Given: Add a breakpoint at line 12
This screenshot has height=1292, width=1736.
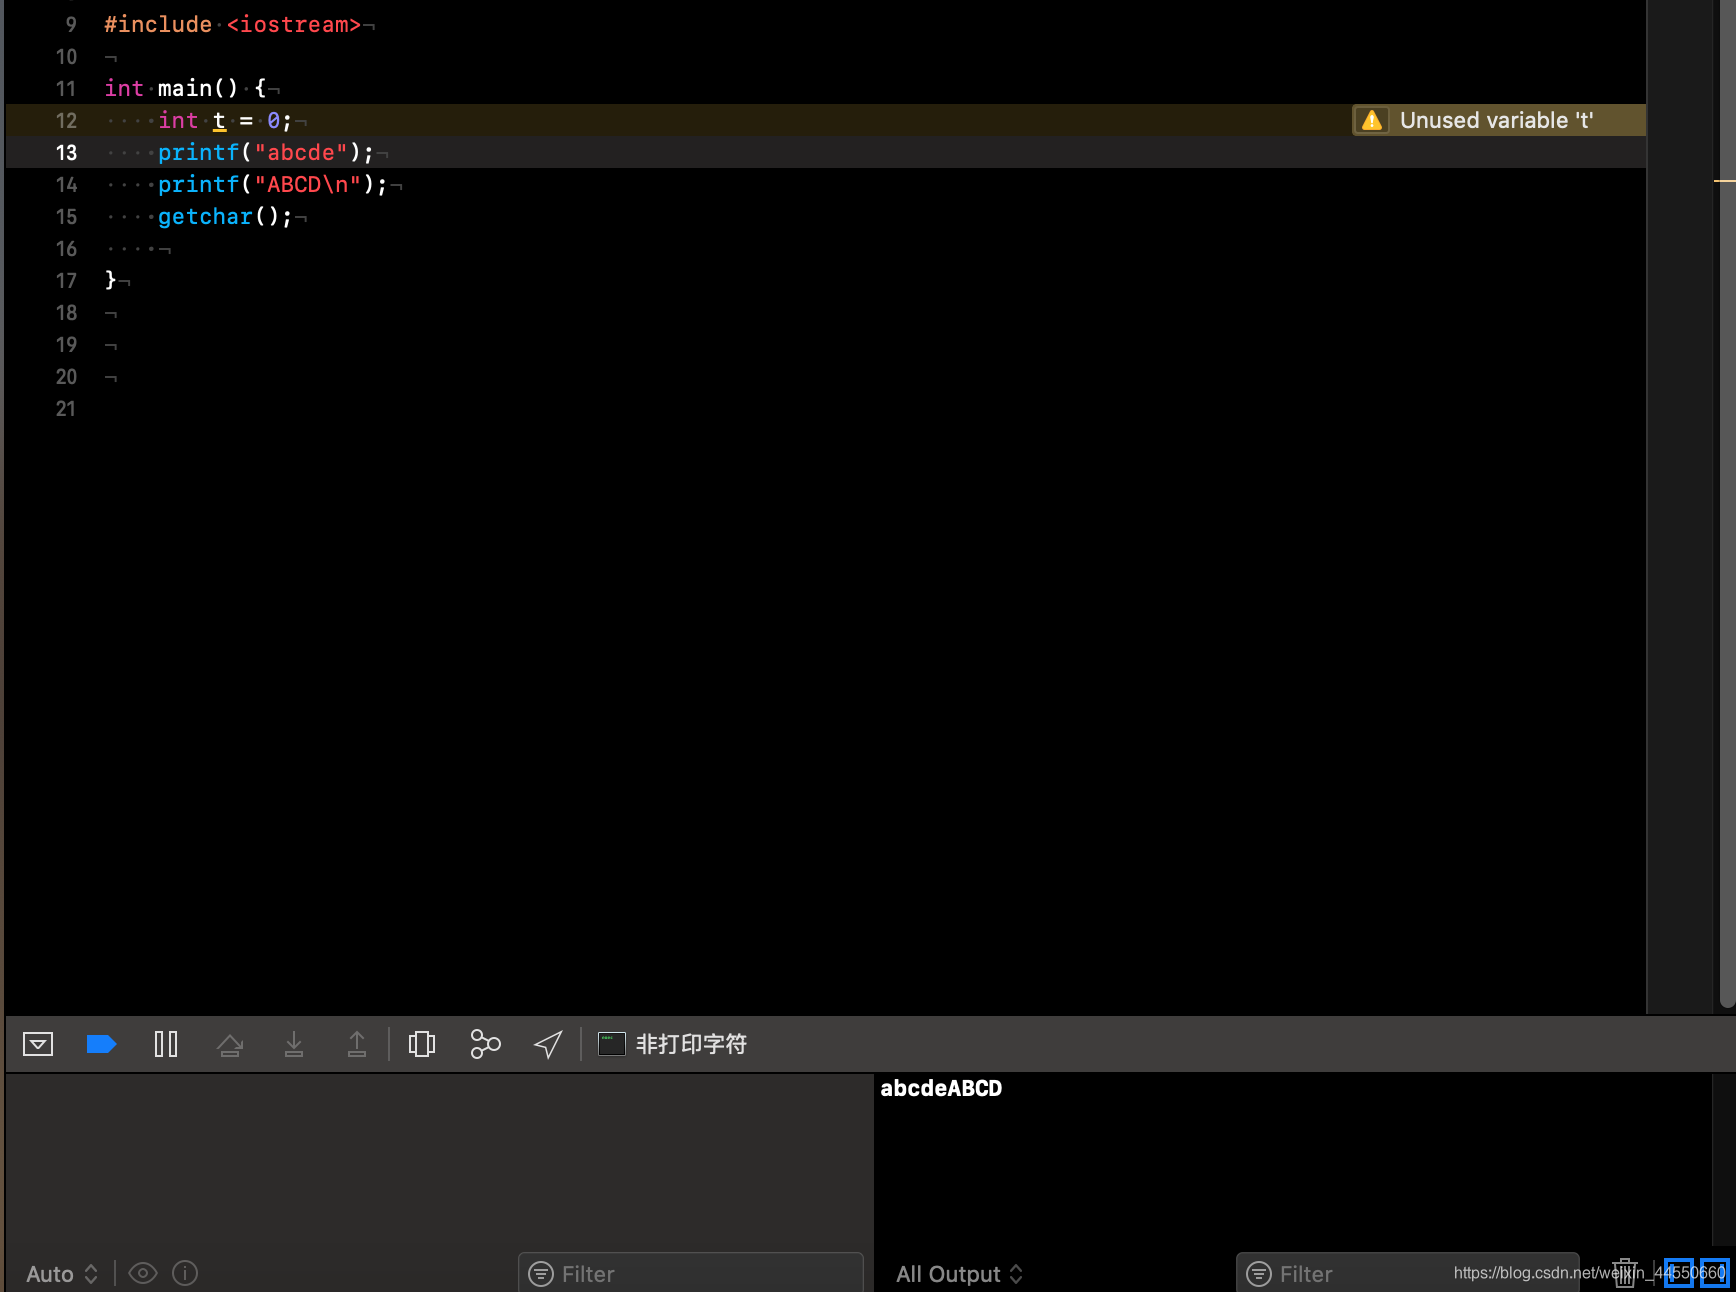Looking at the screenshot, I should click(x=66, y=120).
